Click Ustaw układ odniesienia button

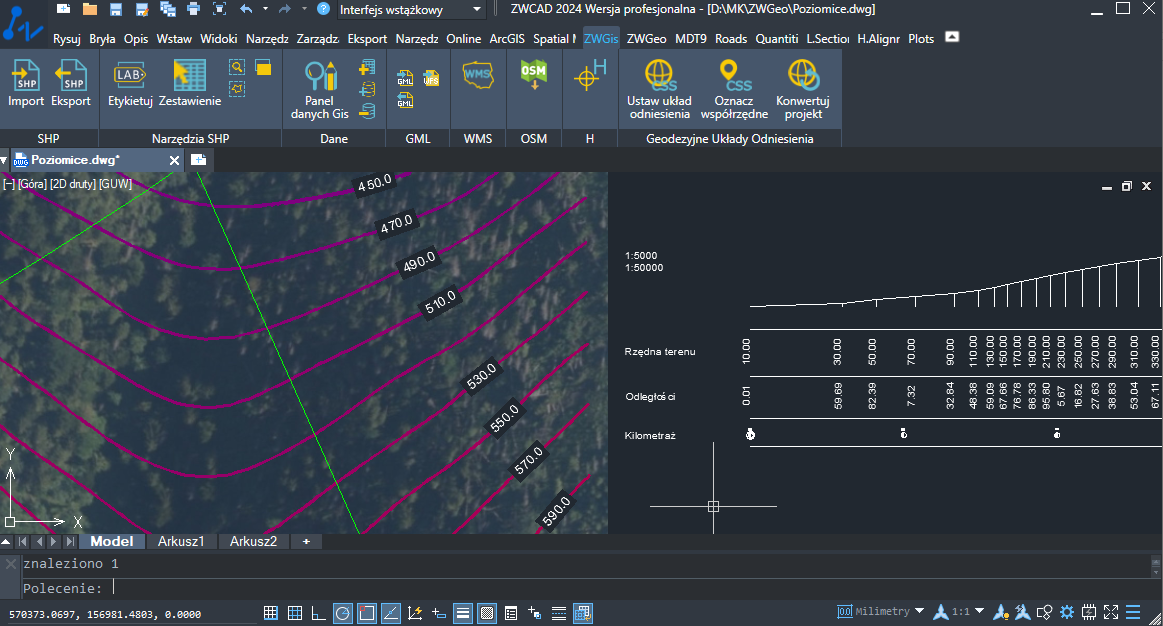pos(659,90)
